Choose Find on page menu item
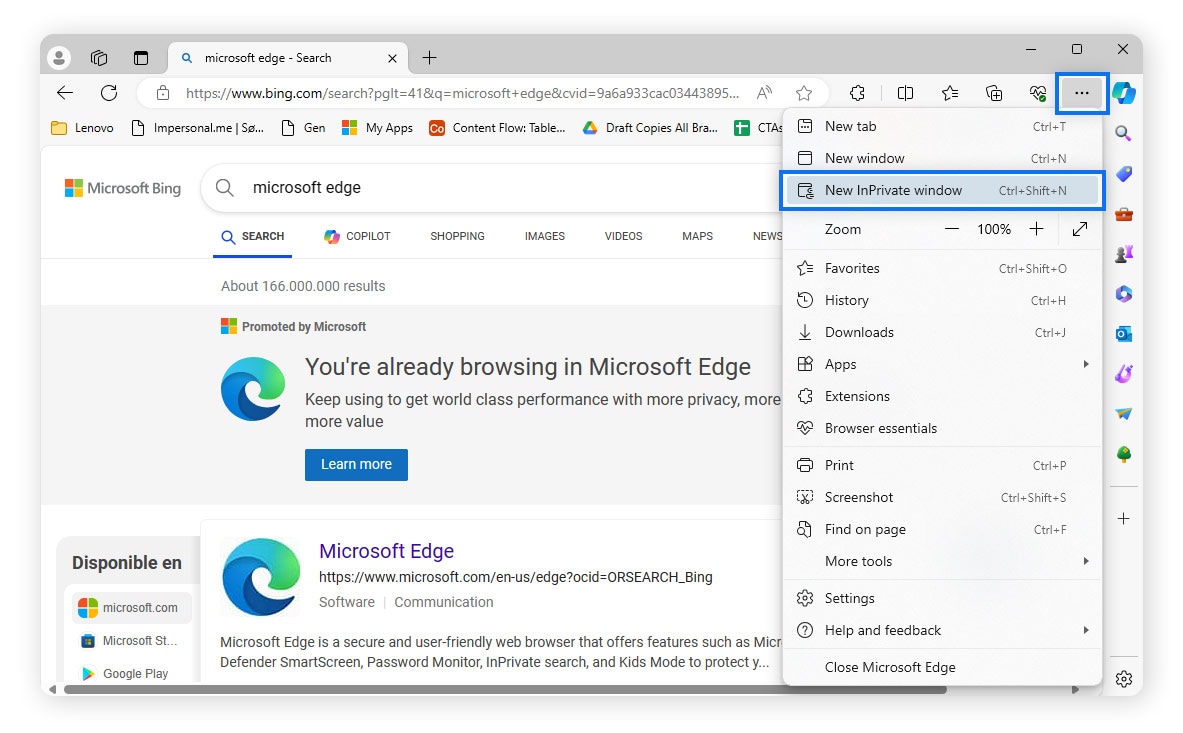This screenshot has height=733, width=1183. coord(942,529)
